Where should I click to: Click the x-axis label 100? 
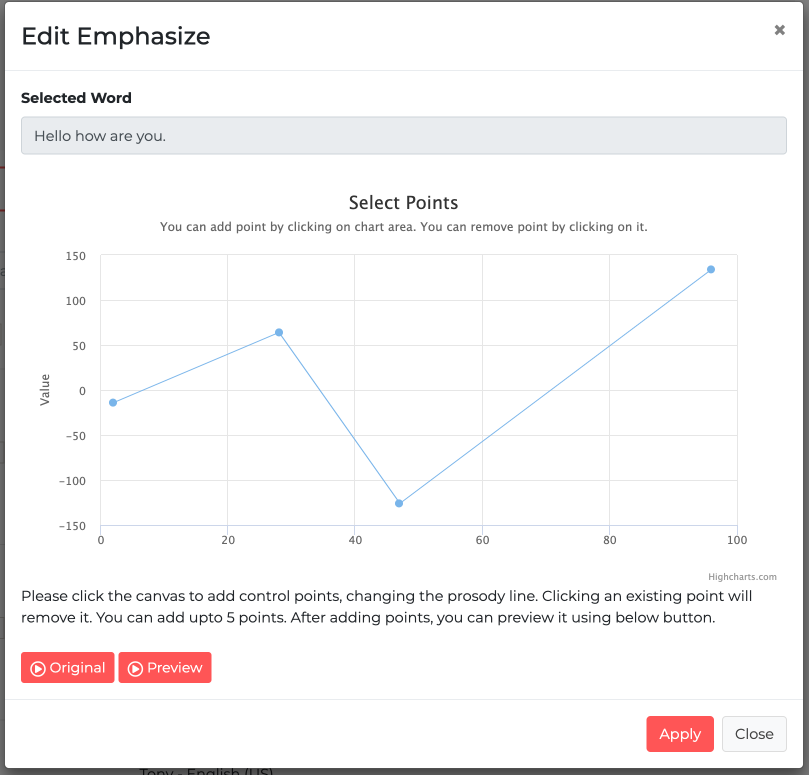(x=737, y=541)
